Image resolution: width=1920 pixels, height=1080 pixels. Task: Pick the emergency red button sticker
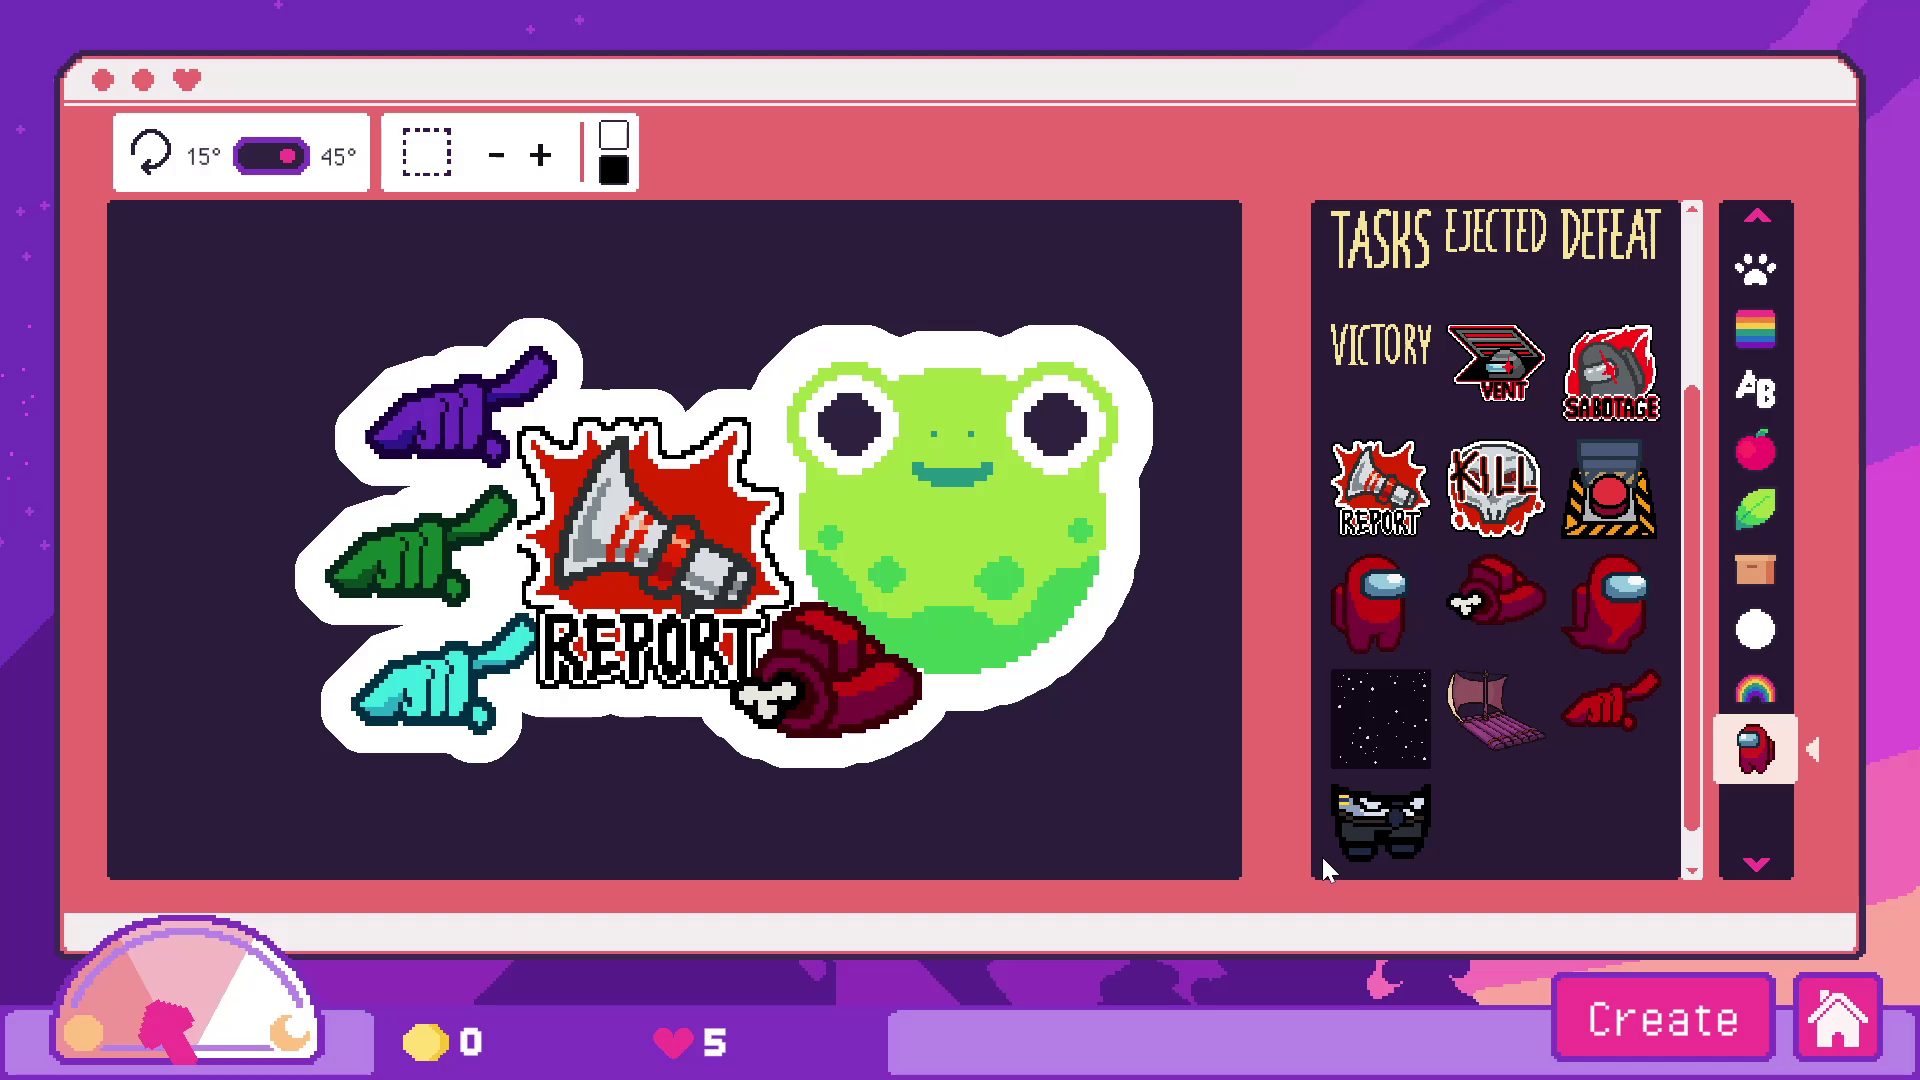[x=1609, y=490]
